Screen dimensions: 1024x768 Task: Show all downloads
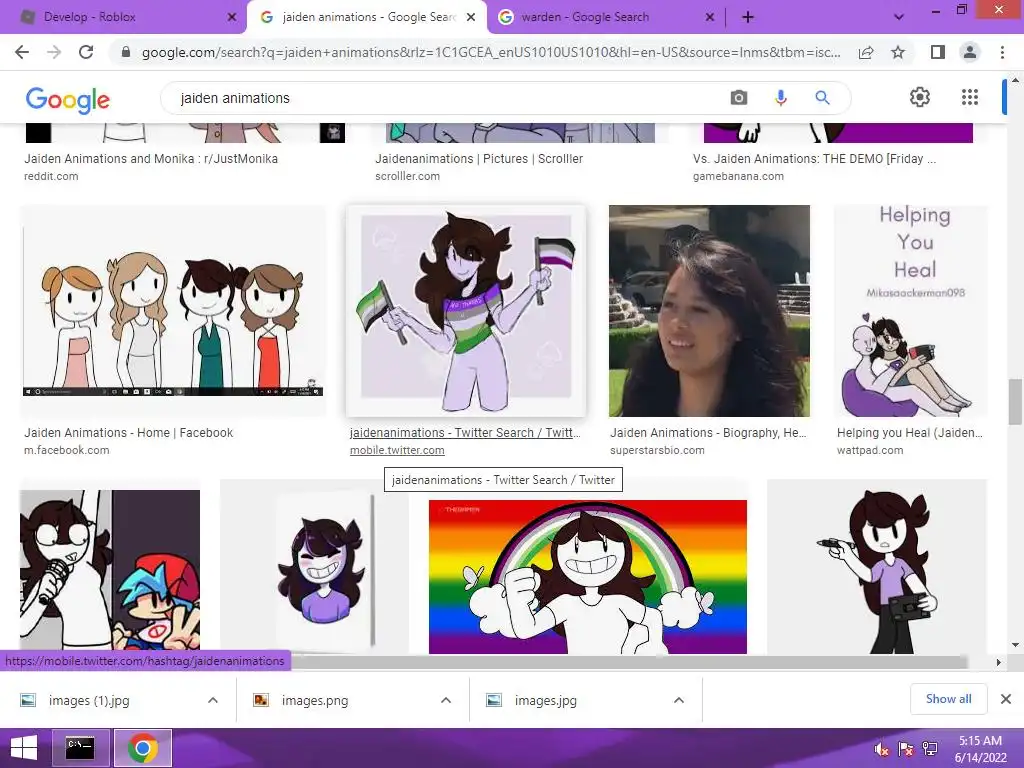click(x=948, y=699)
